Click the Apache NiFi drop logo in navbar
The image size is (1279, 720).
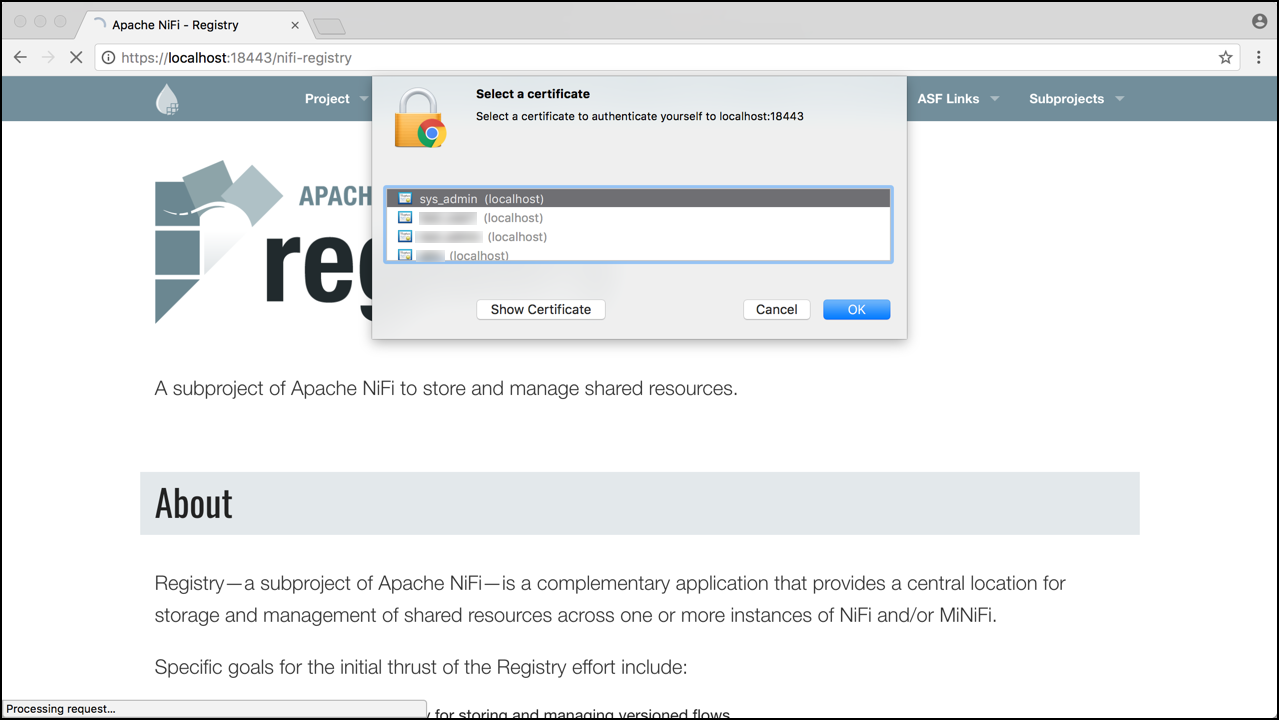[x=166, y=98]
